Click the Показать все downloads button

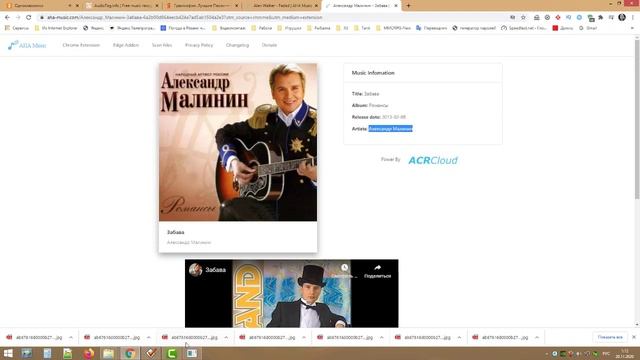(x=610, y=337)
